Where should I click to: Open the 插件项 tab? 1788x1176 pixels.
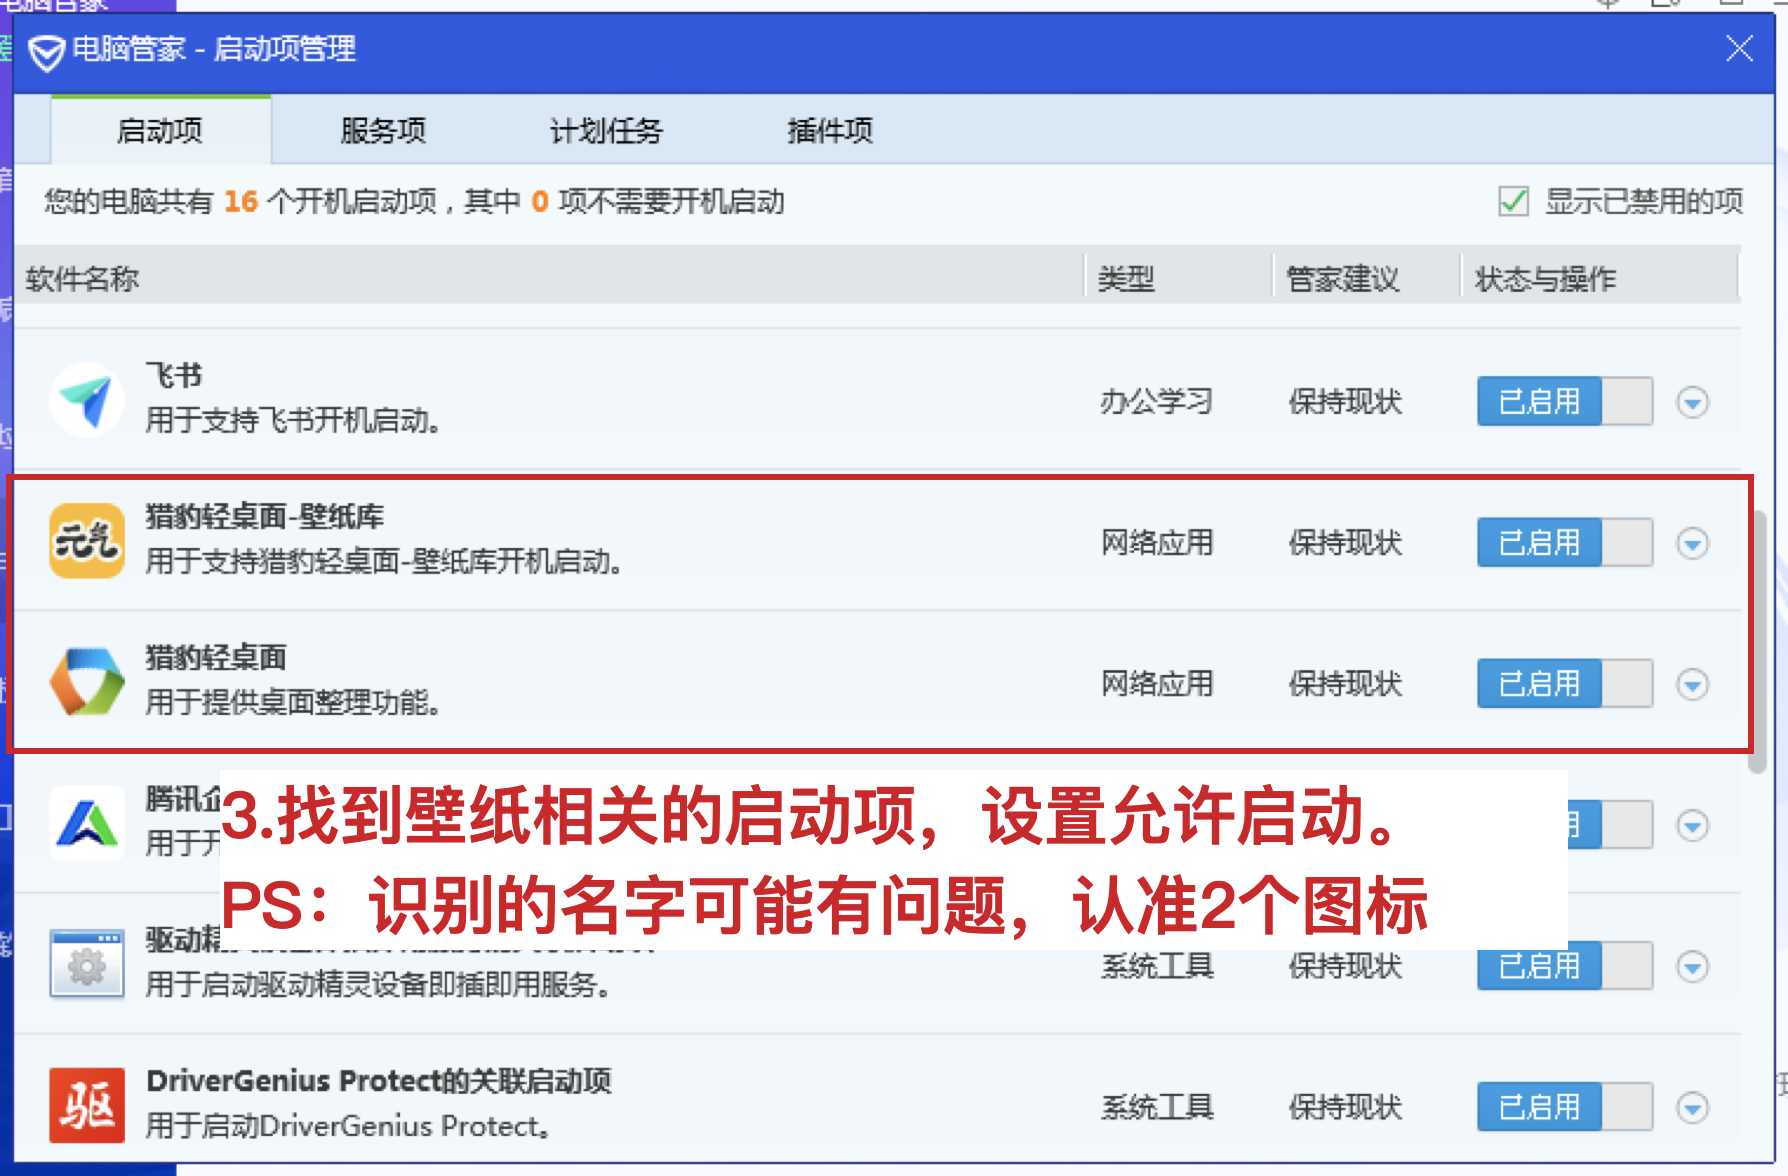(830, 130)
